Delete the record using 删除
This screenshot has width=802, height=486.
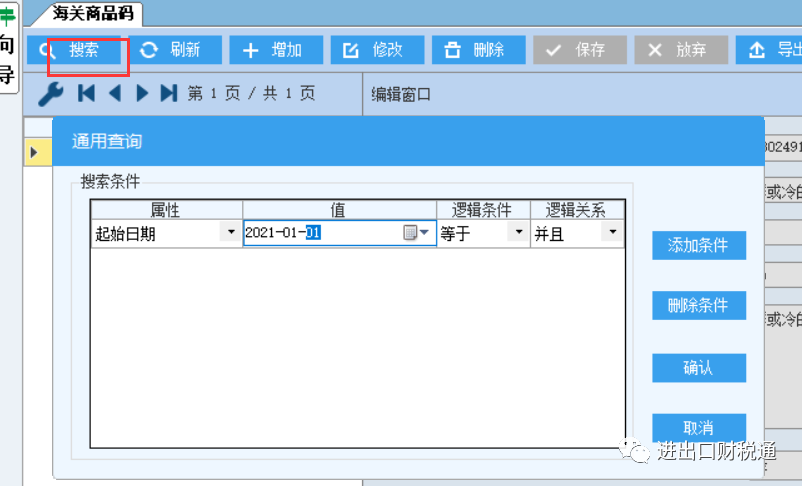click(476, 51)
